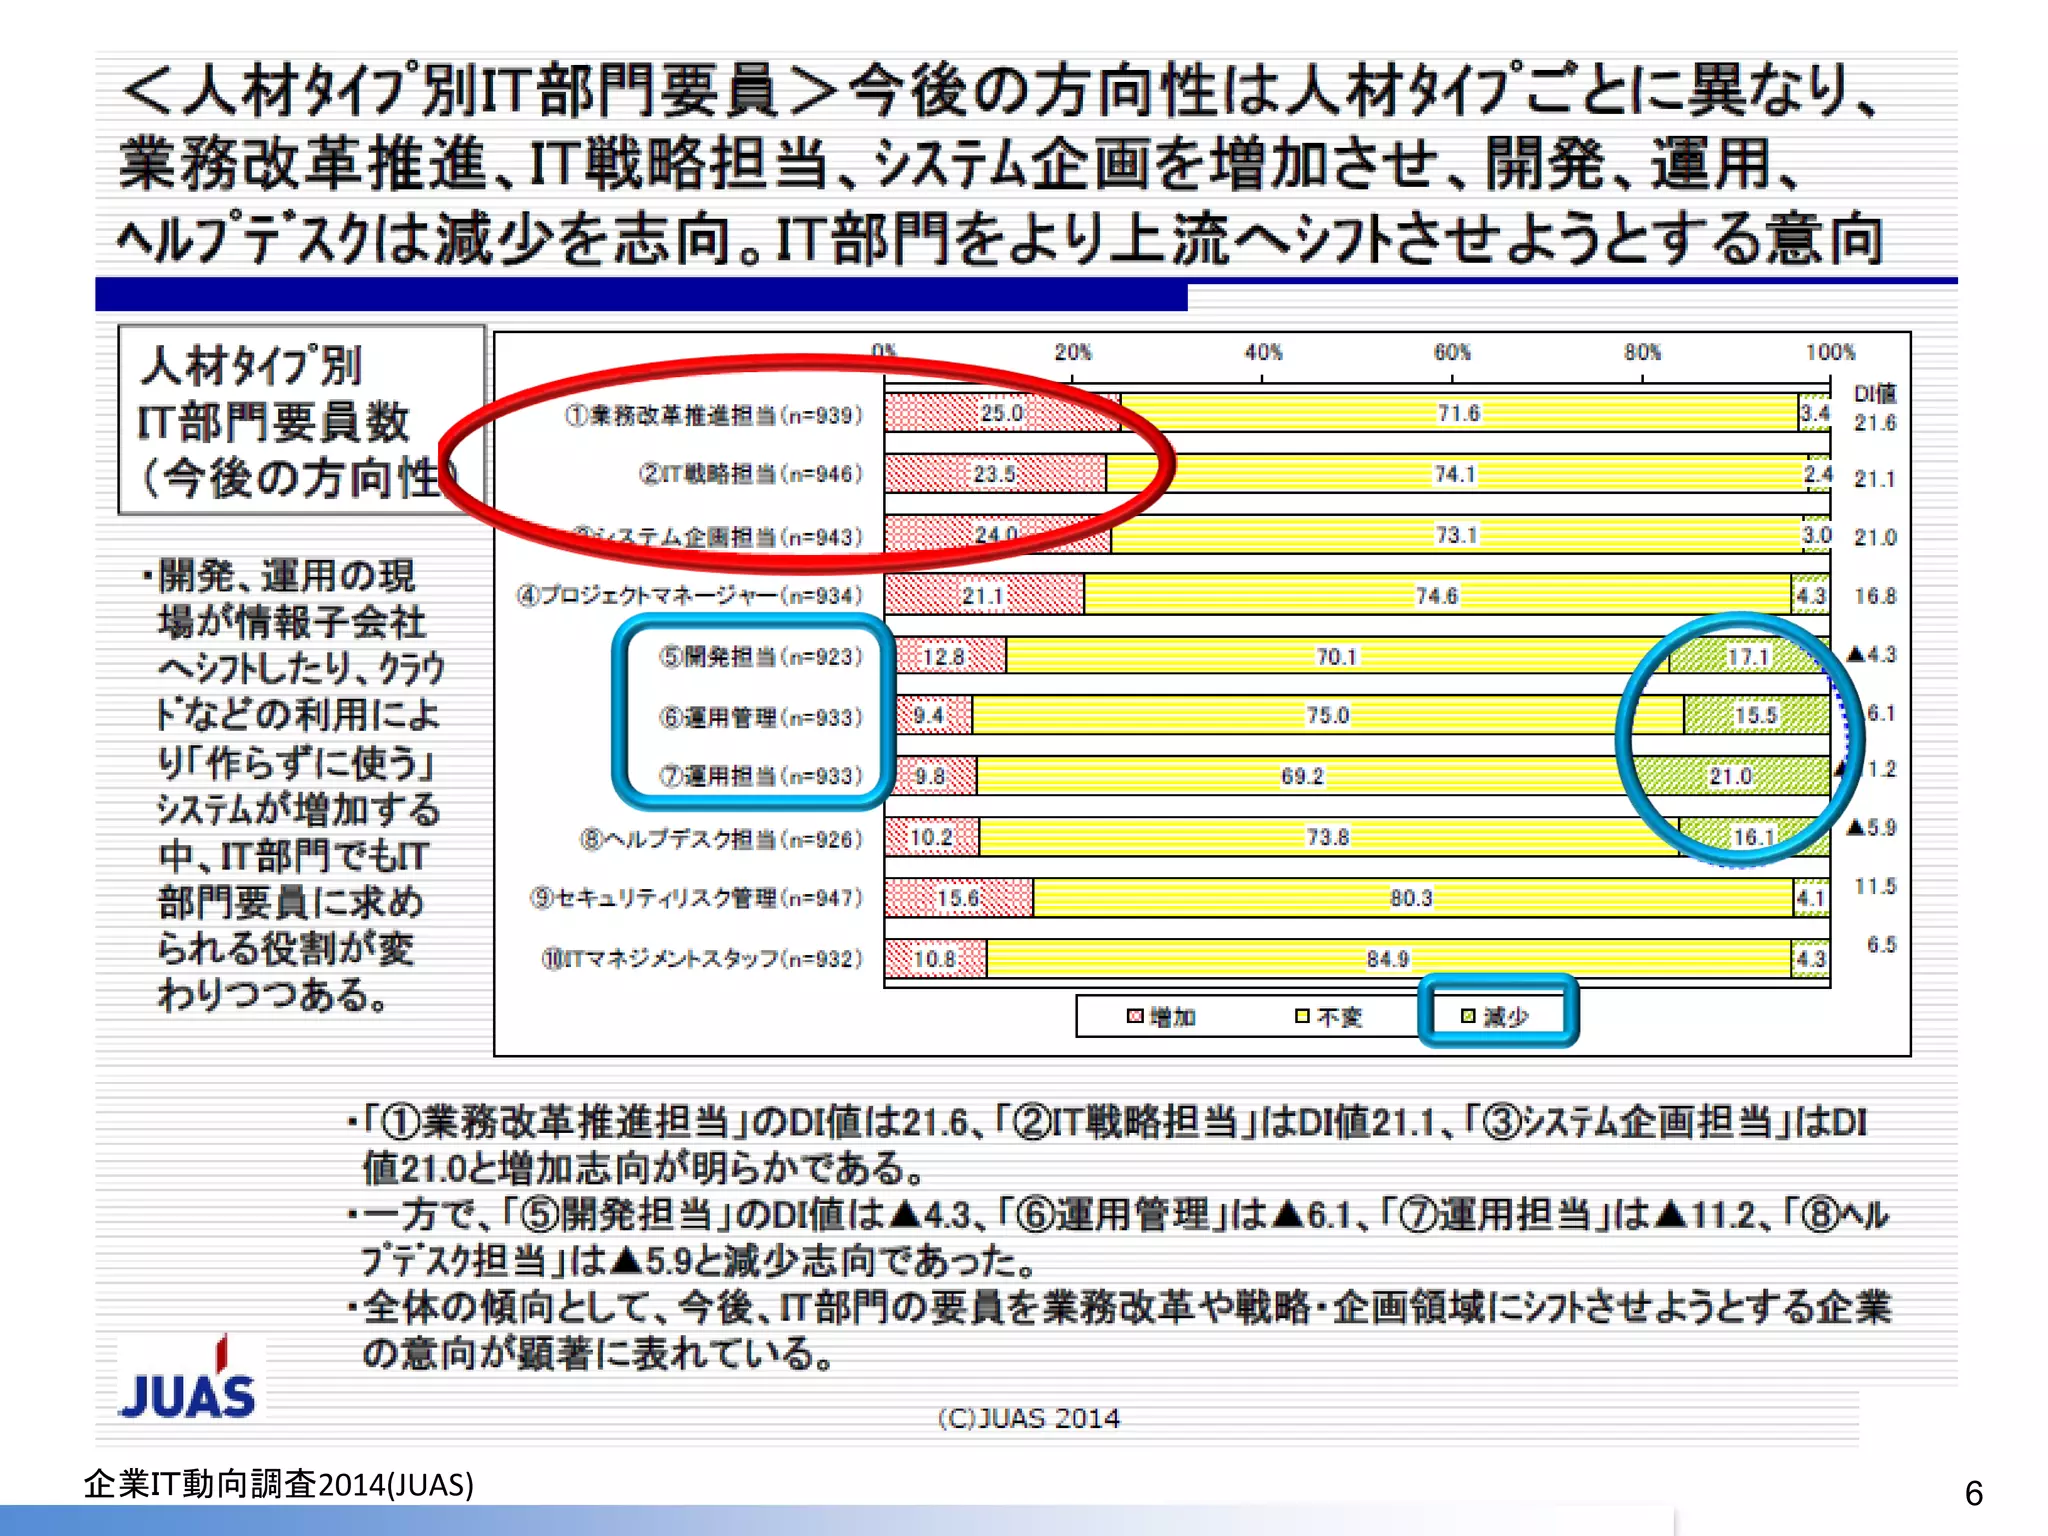2048x1536 pixels.
Task: Select row label ①業務改革推進担当(n=939)
Action: click(713, 415)
